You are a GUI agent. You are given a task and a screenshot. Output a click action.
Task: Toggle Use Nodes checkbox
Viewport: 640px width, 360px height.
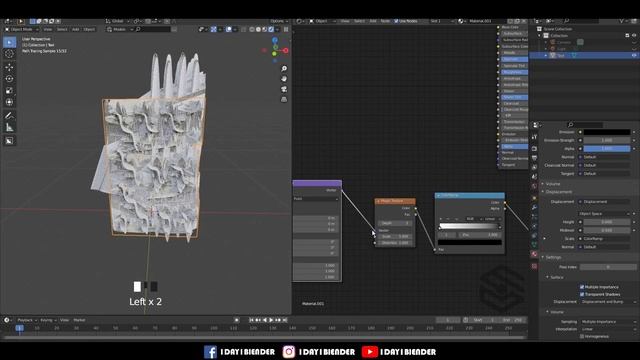coord(396,21)
